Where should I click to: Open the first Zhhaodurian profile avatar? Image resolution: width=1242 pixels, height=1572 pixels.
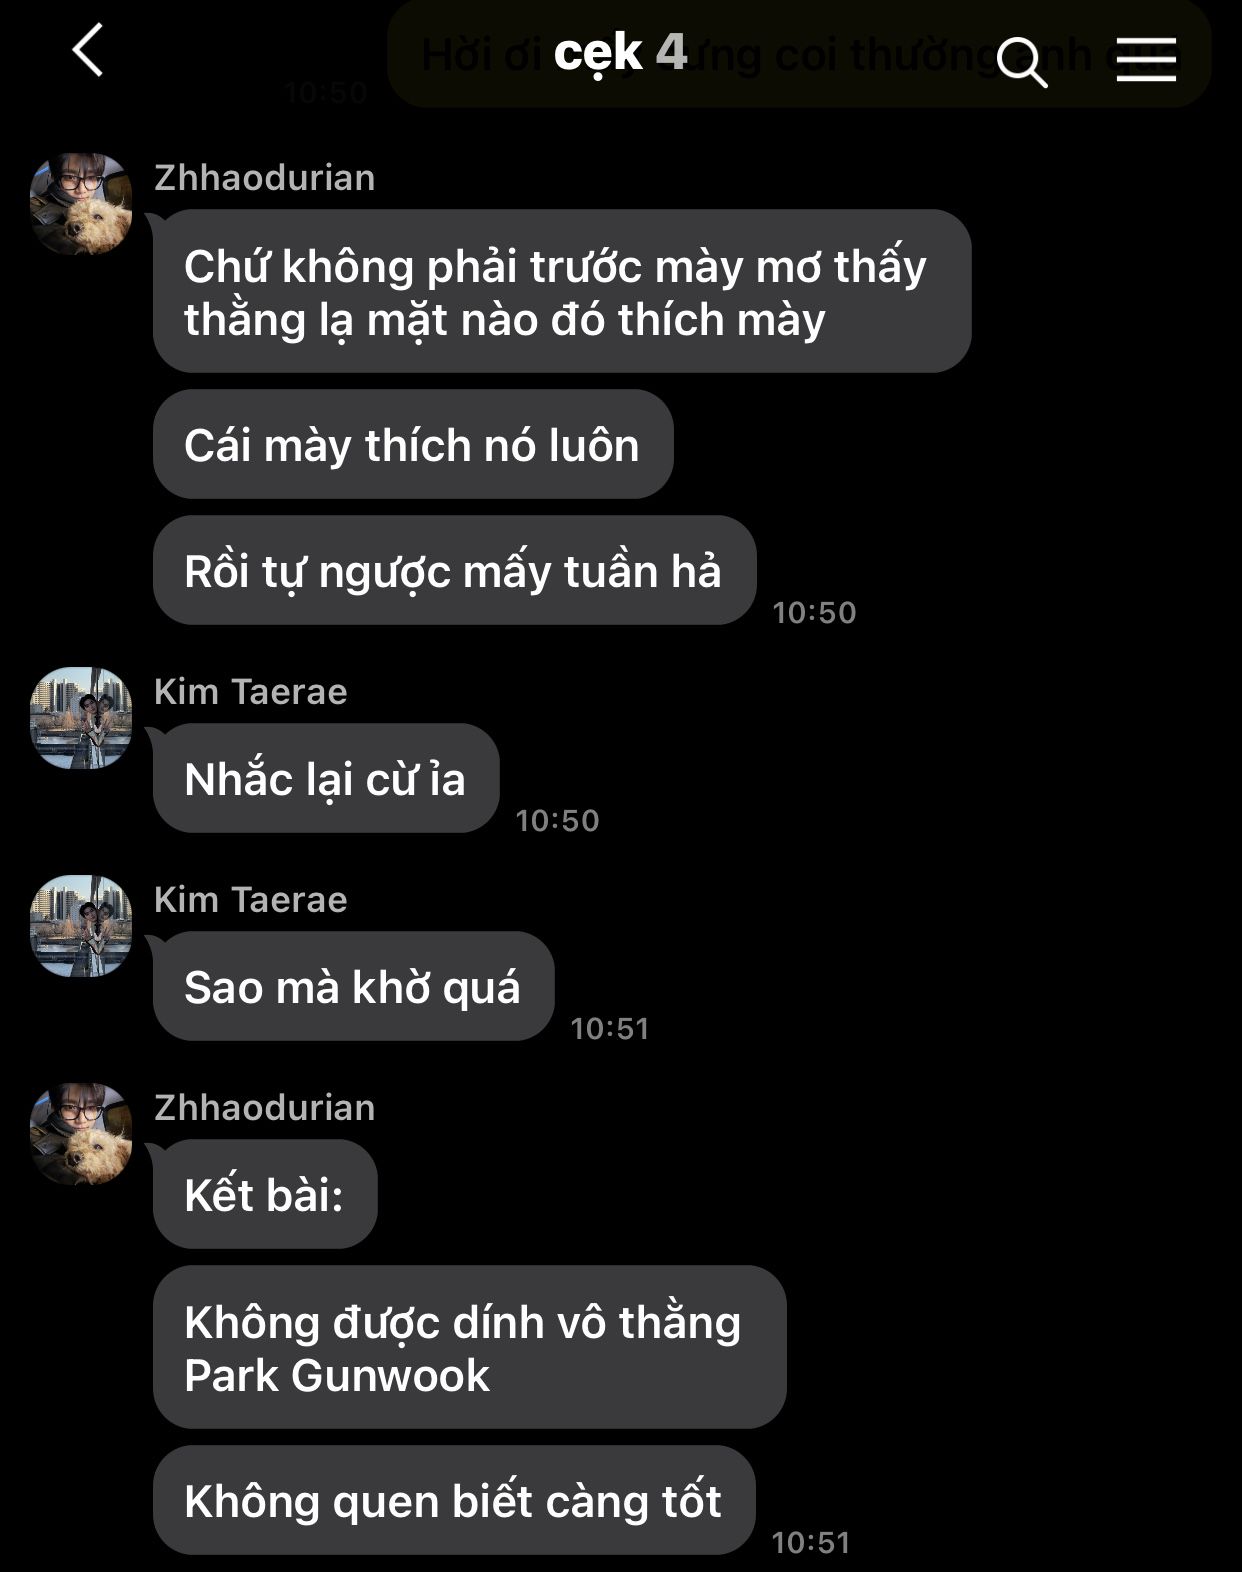coord(81,204)
